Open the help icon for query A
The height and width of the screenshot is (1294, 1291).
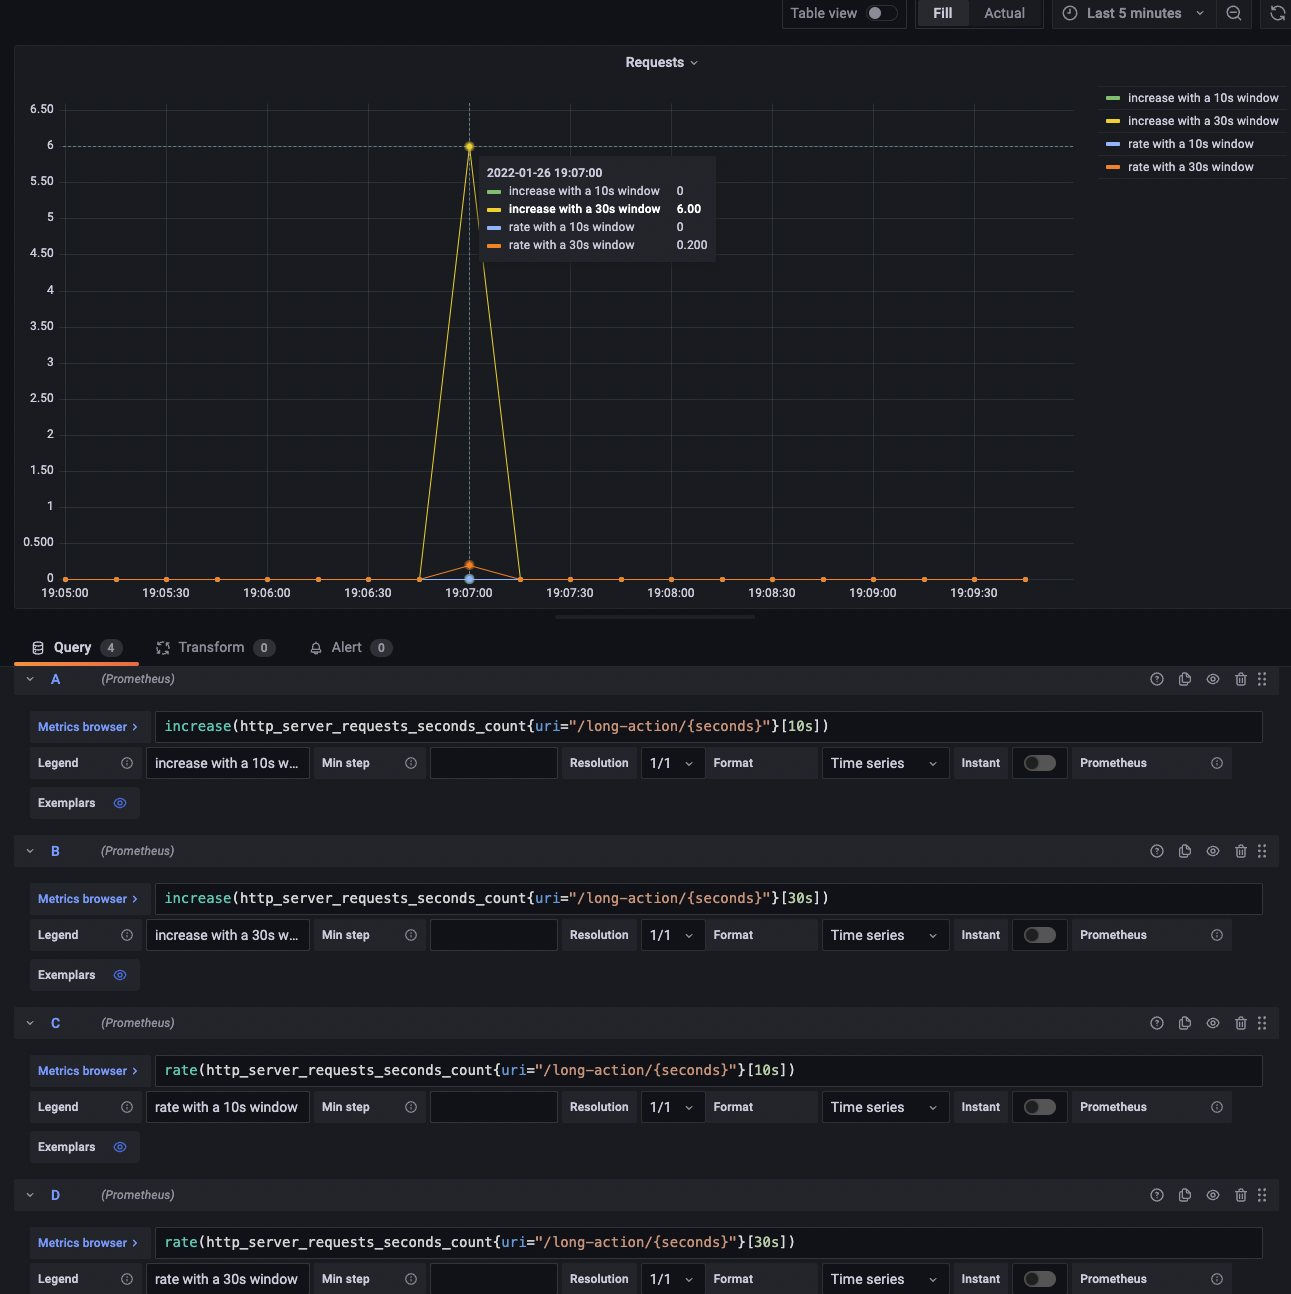click(1157, 679)
